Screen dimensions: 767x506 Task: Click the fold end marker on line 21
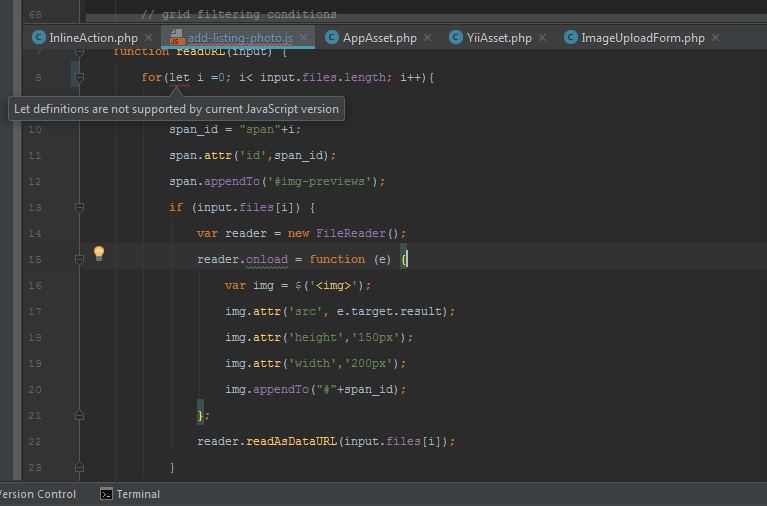pos(80,415)
